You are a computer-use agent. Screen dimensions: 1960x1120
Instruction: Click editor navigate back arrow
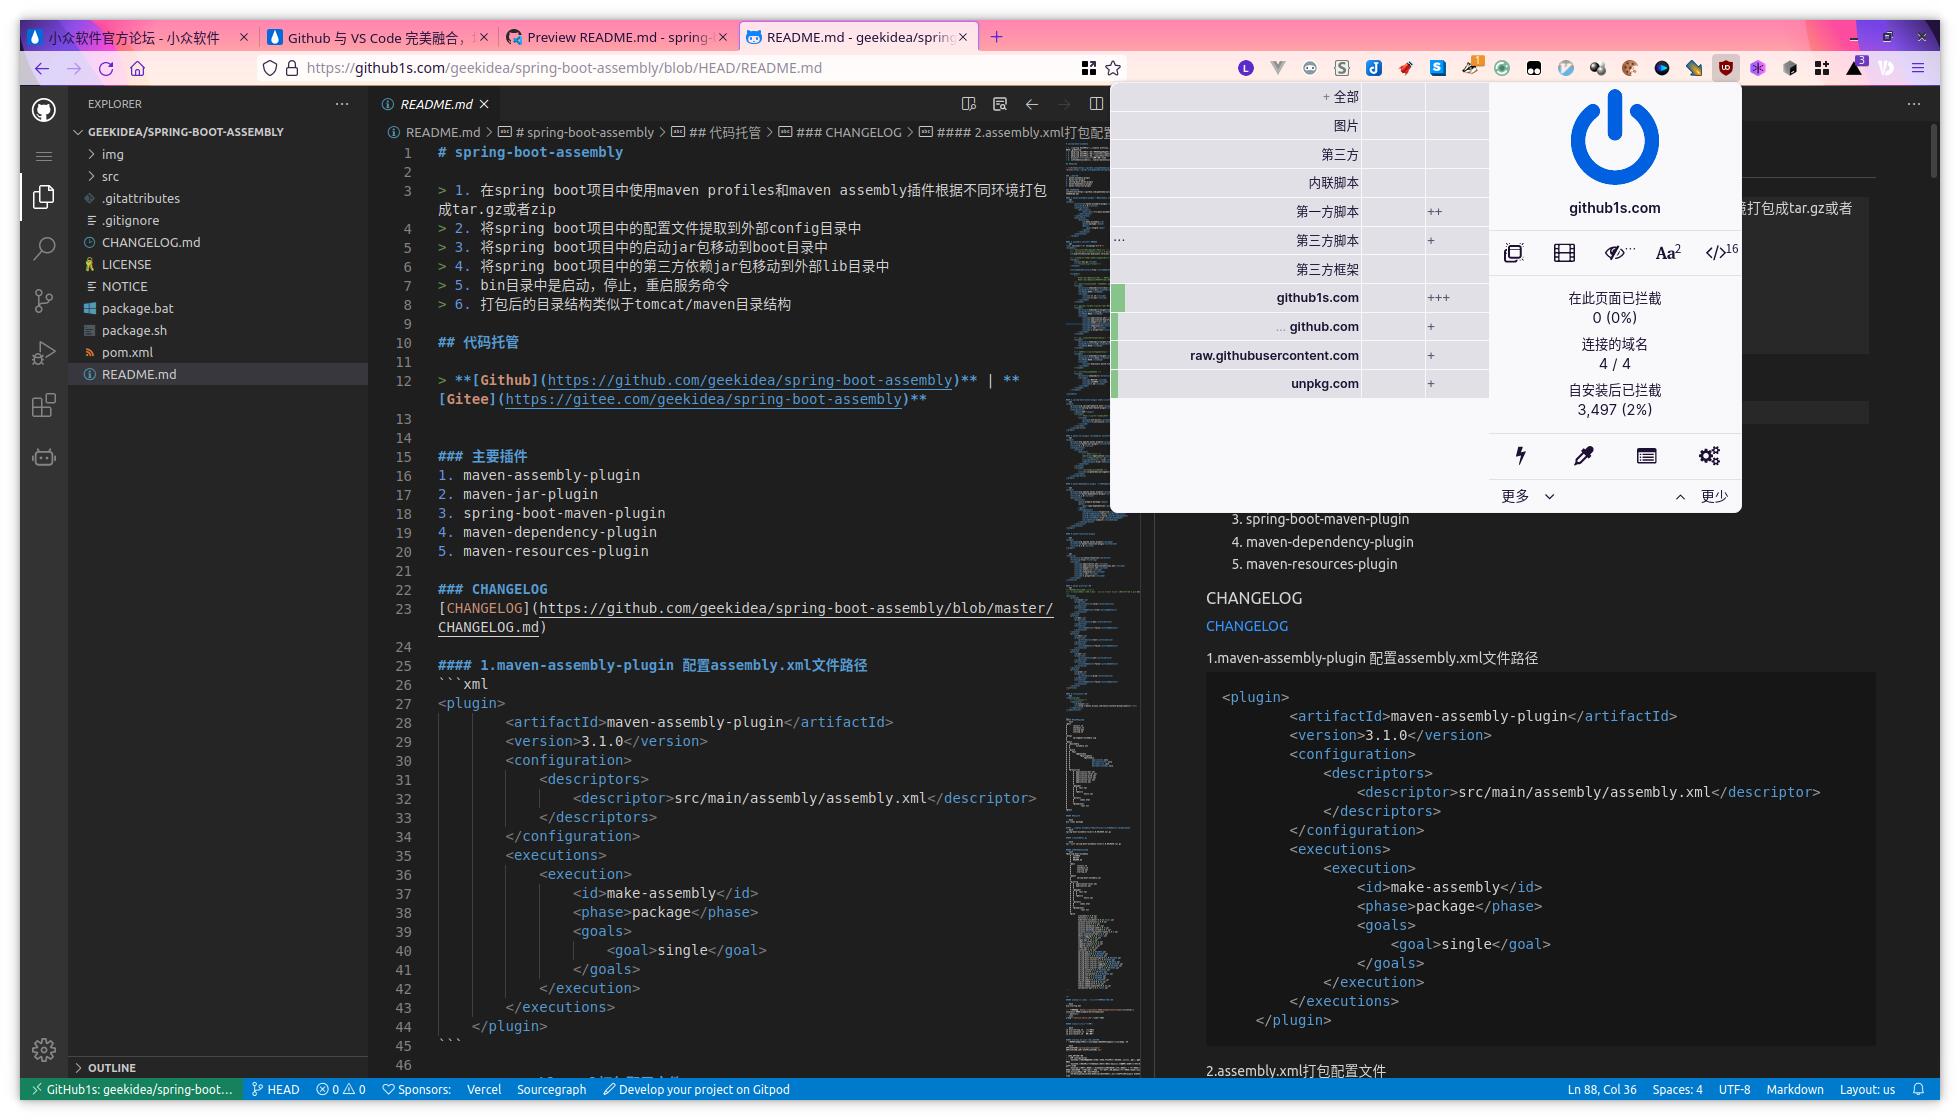click(1032, 104)
